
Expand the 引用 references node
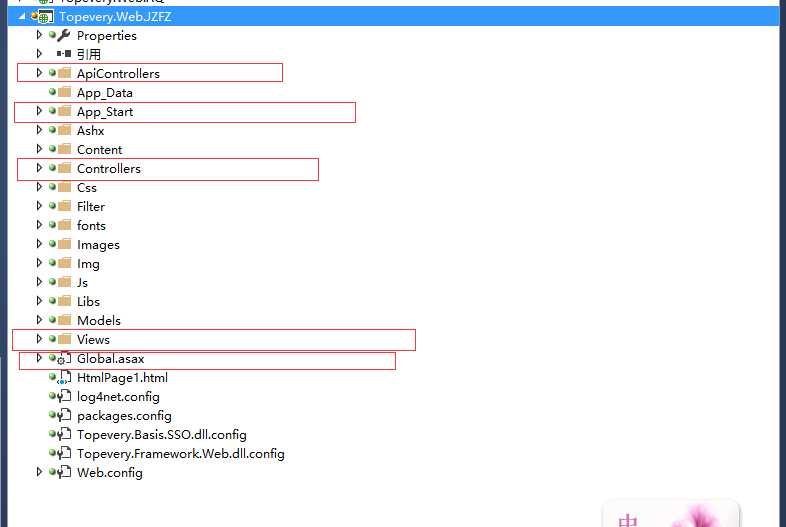39,54
